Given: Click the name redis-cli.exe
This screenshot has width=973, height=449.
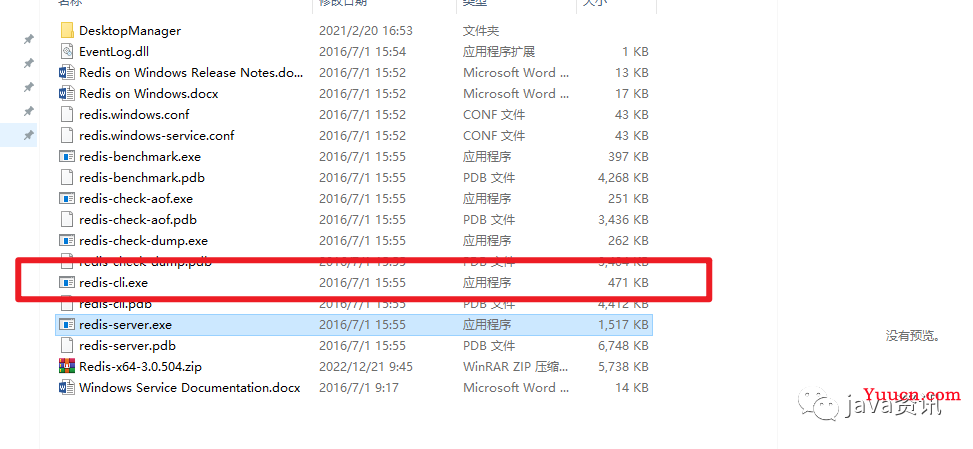Looking at the screenshot, I should [x=114, y=283].
